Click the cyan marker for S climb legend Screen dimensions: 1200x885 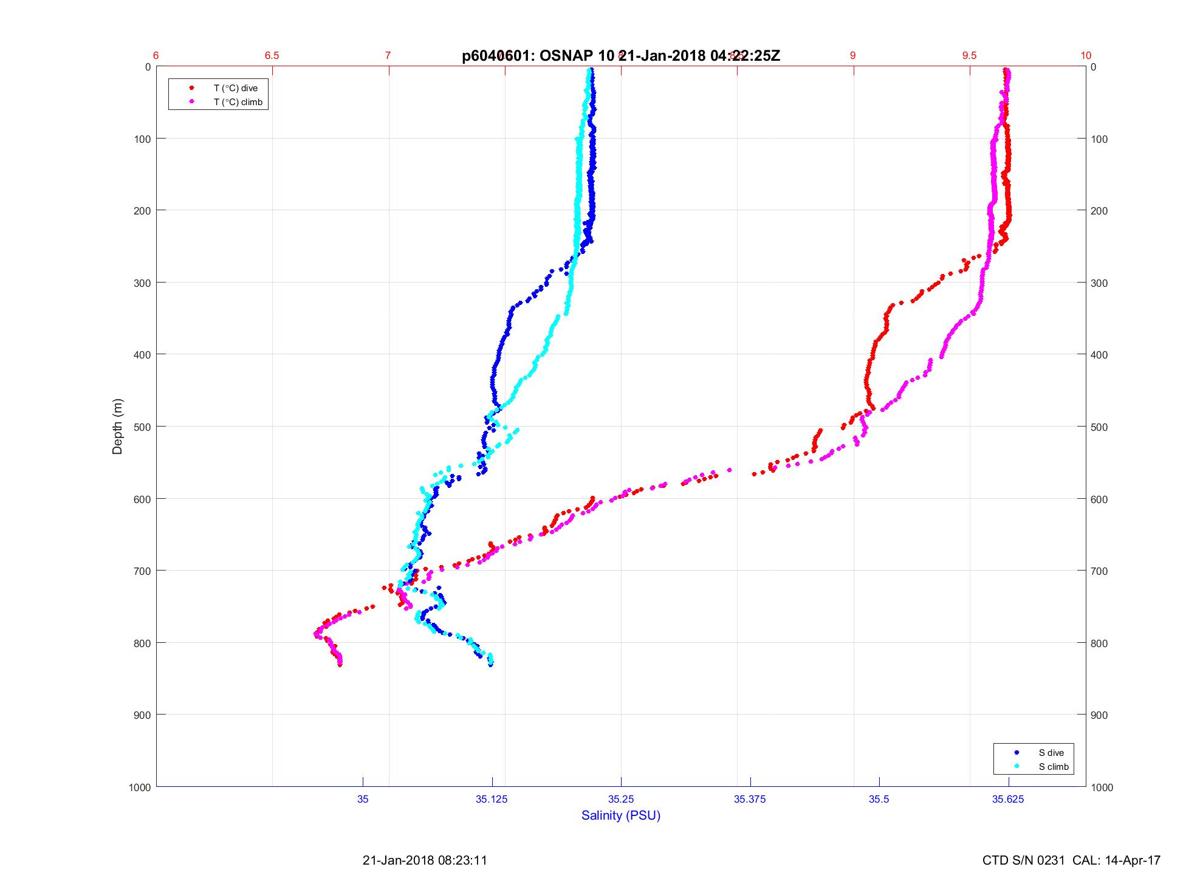point(1017,766)
